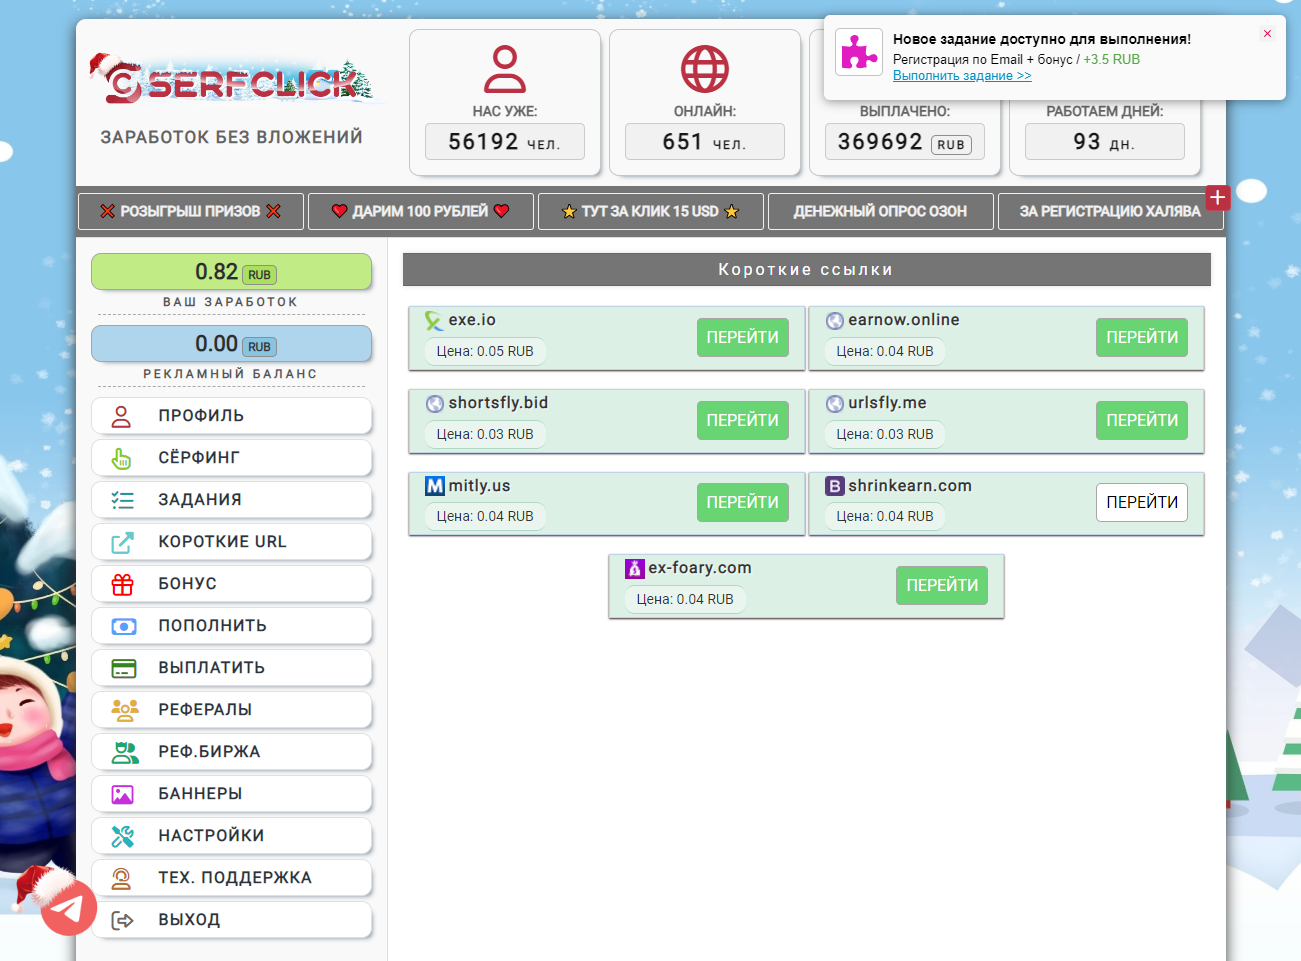
Task: Click the ex-foary.com purple favicon
Action: (634, 568)
